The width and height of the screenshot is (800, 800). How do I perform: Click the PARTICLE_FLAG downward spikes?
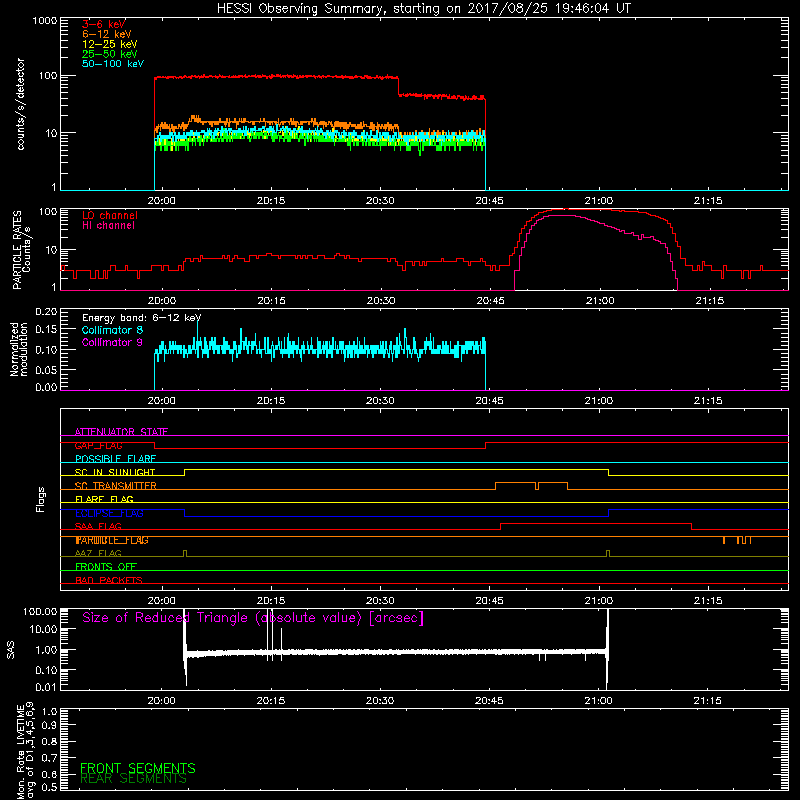point(737,540)
